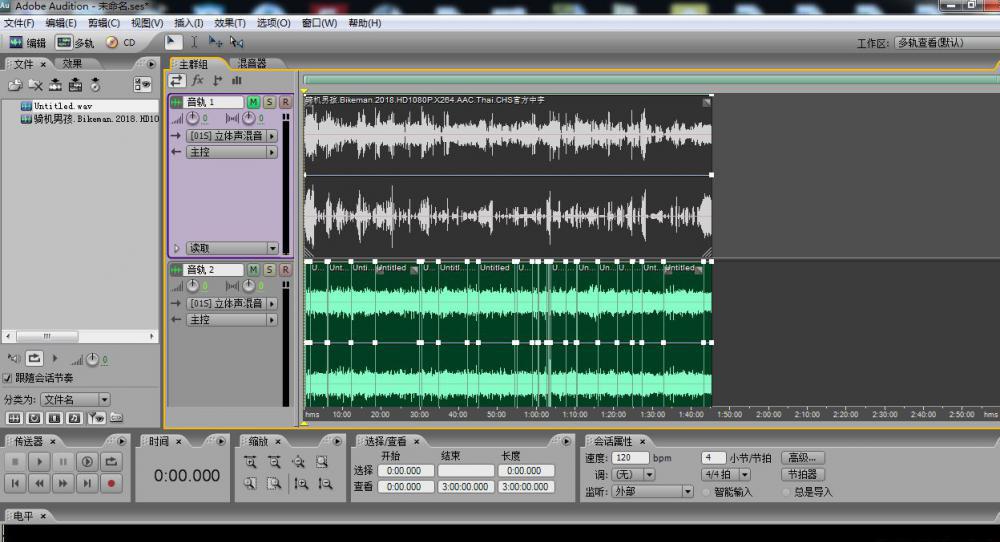Adjust Files panel preview volume knob
This screenshot has height=542, width=1000.
[x=92, y=360]
